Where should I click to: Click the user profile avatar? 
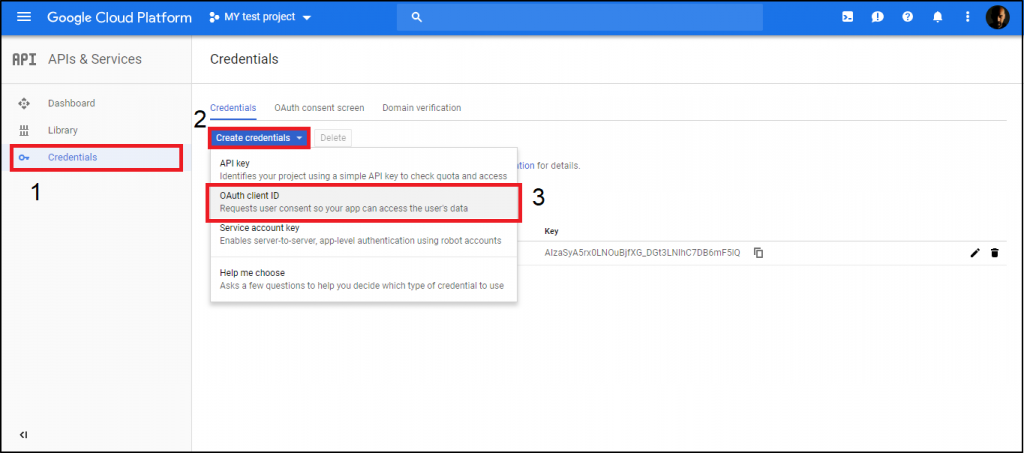(x=997, y=17)
